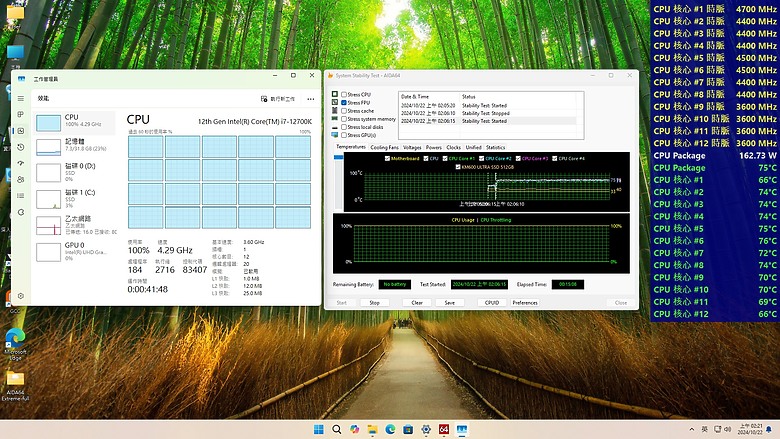Viewport: 780px width, 439px height.
Task: Toggle Motherboard temperature graph checkbox
Action: (387, 159)
